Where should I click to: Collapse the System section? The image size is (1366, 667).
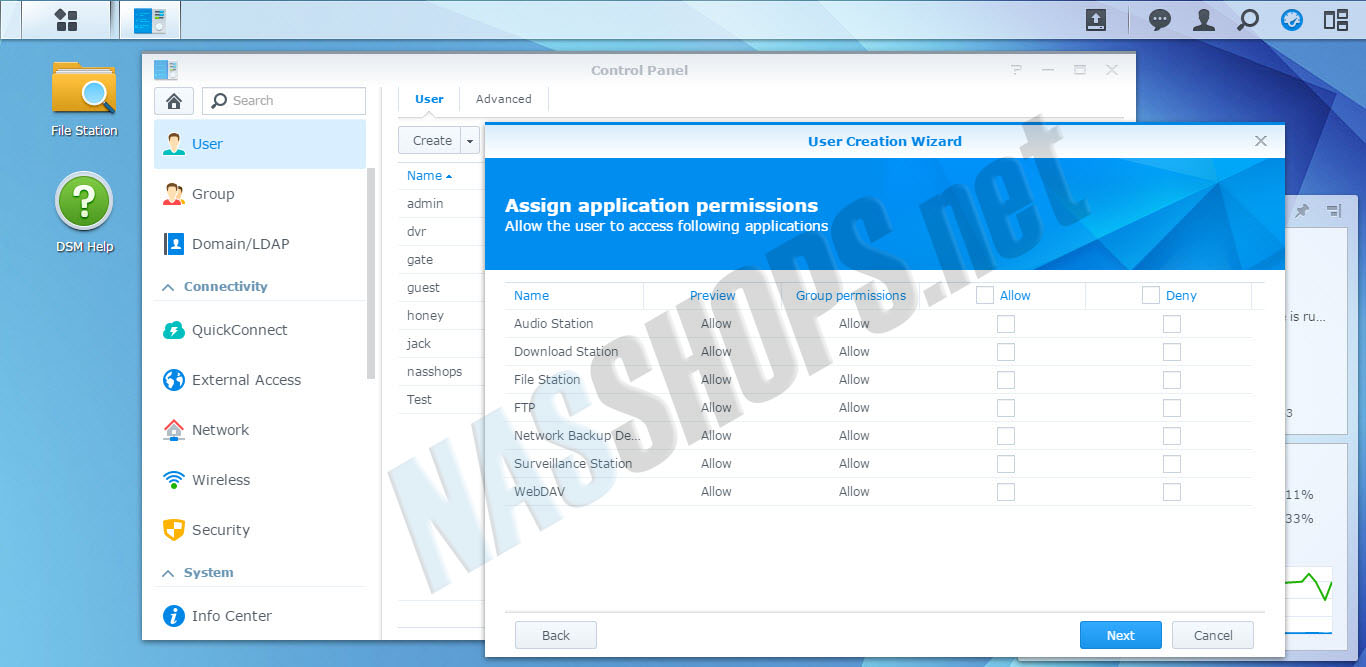[168, 573]
